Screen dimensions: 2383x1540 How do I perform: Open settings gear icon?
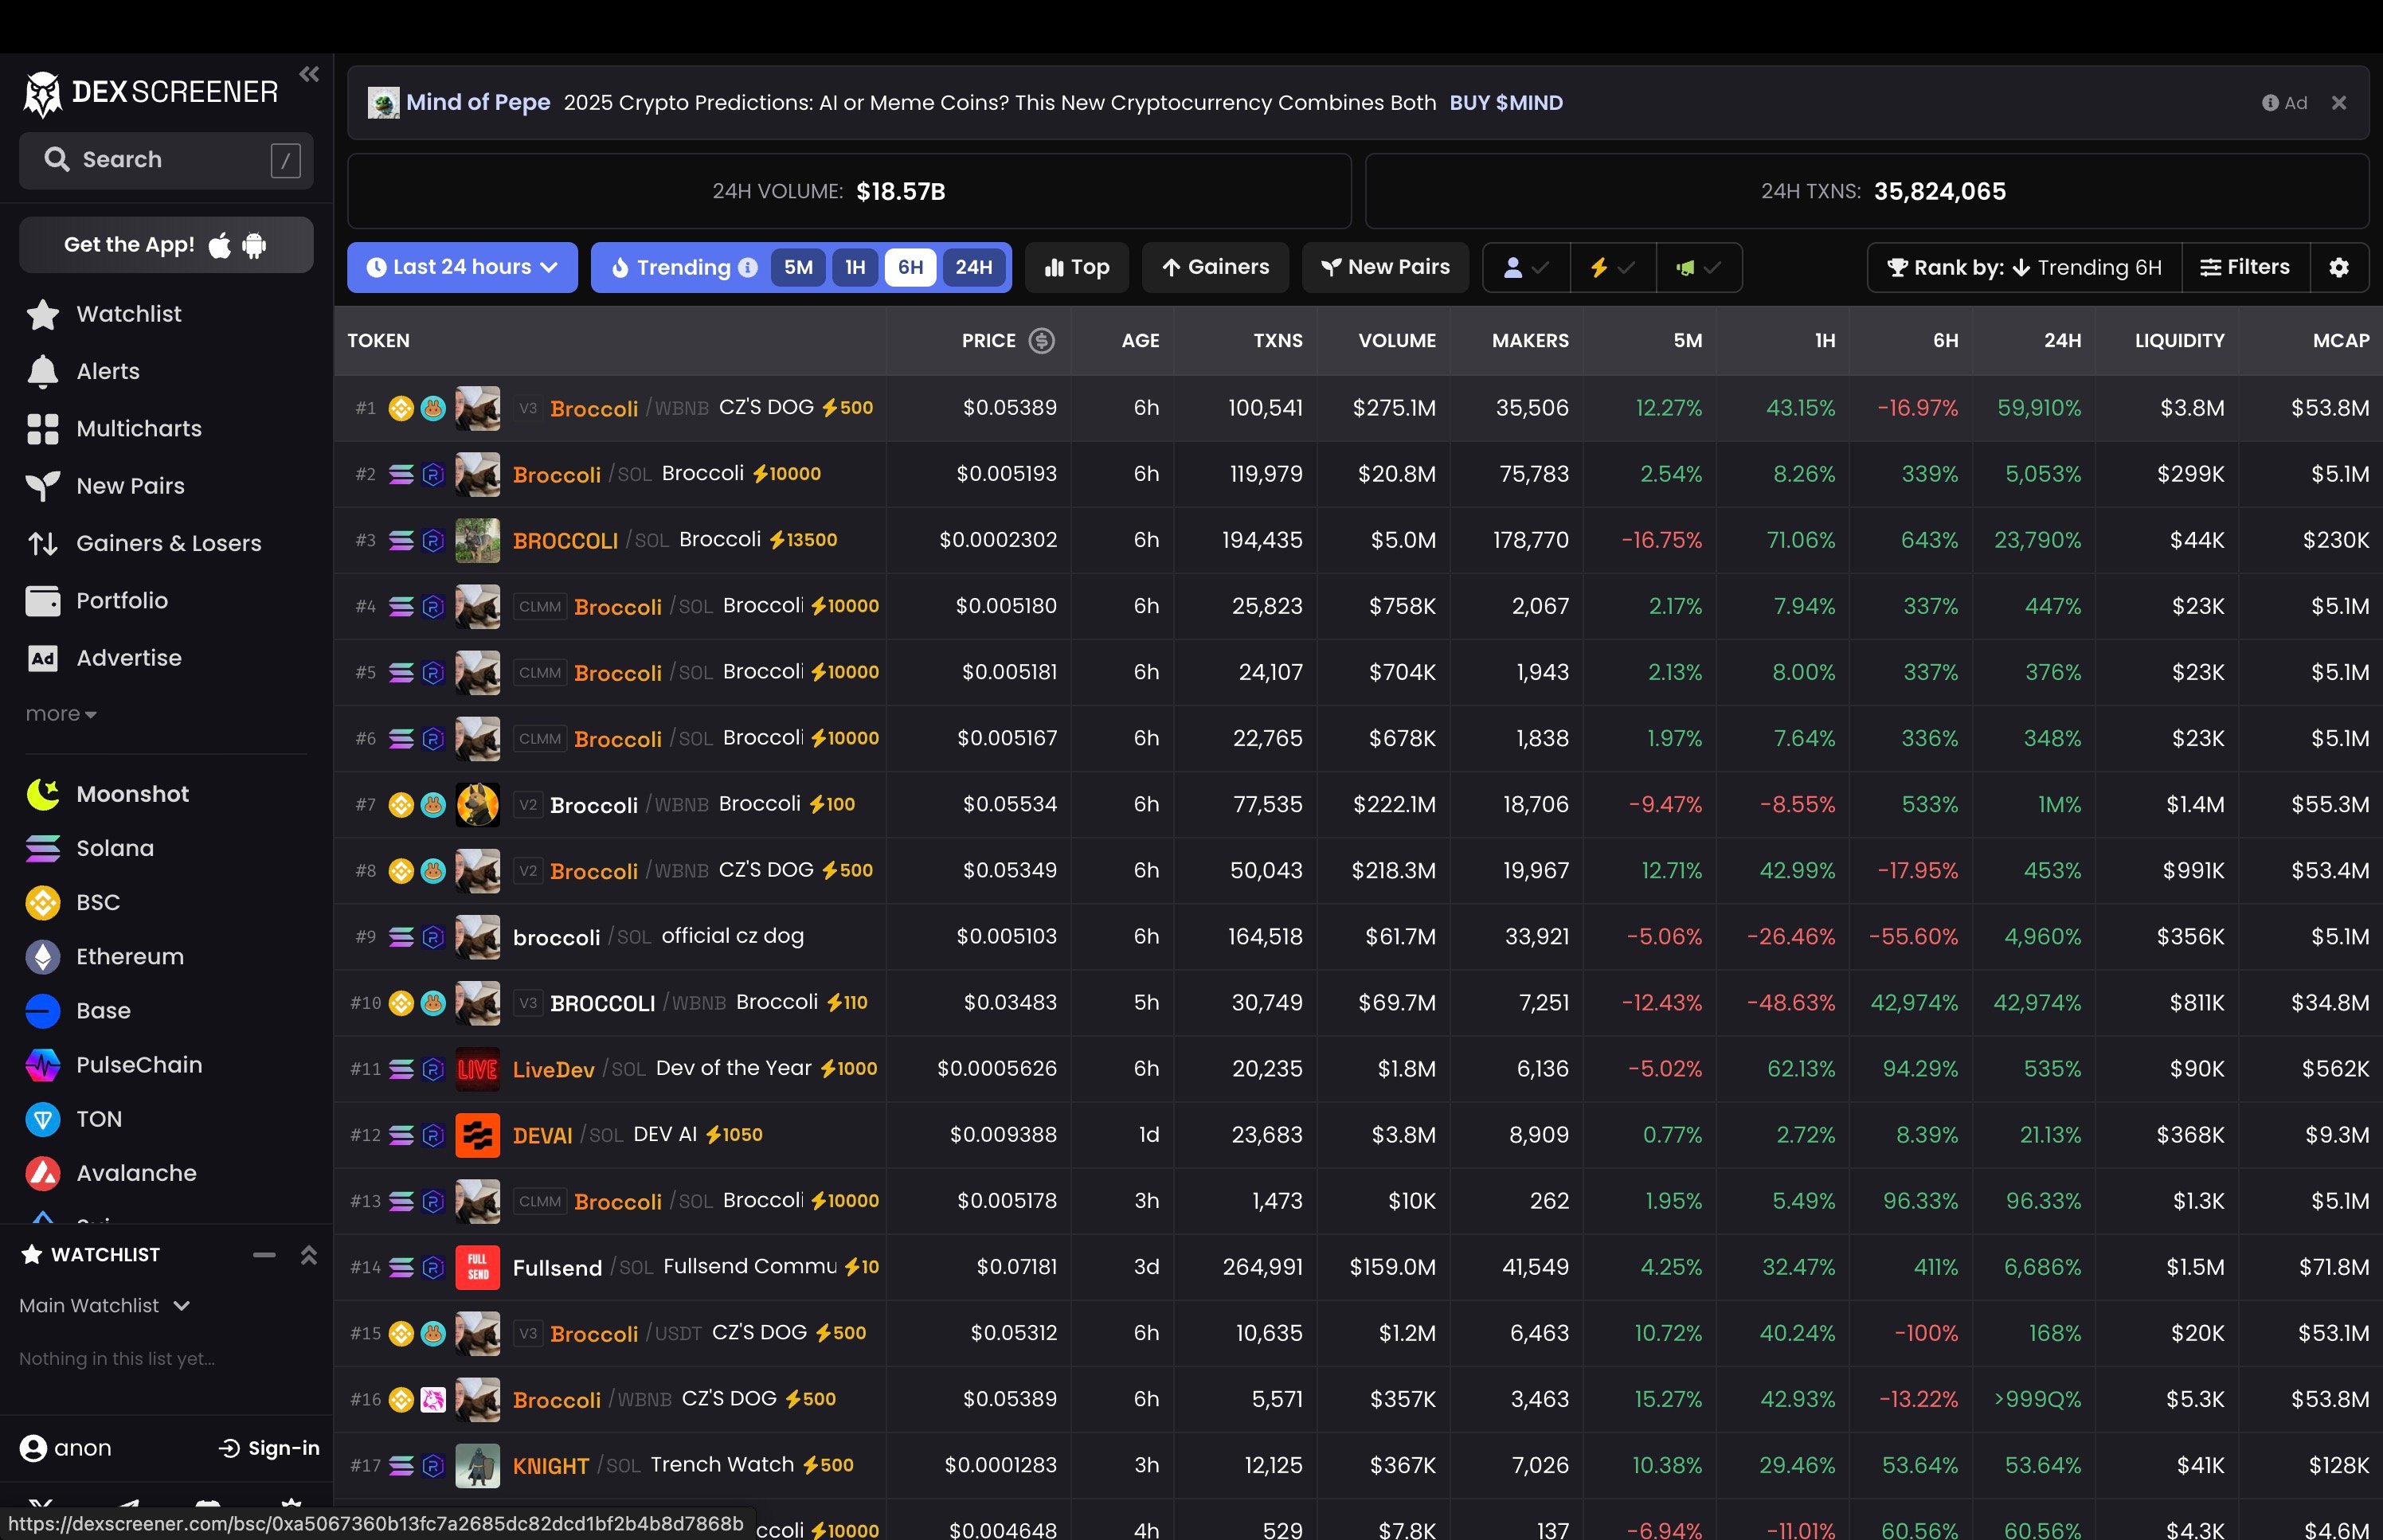(x=2339, y=267)
